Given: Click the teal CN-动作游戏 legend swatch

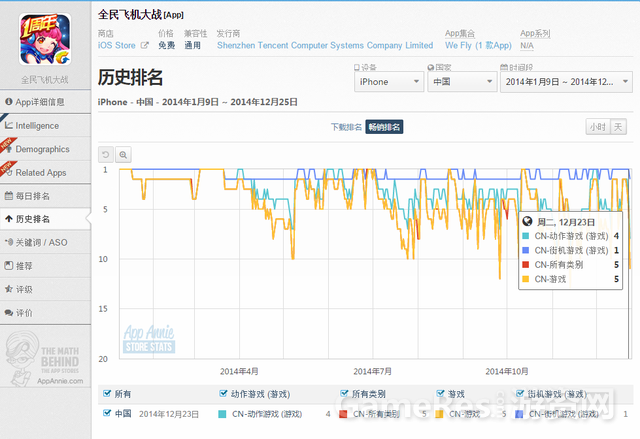Looking at the screenshot, I should pyautogui.click(x=222, y=414).
